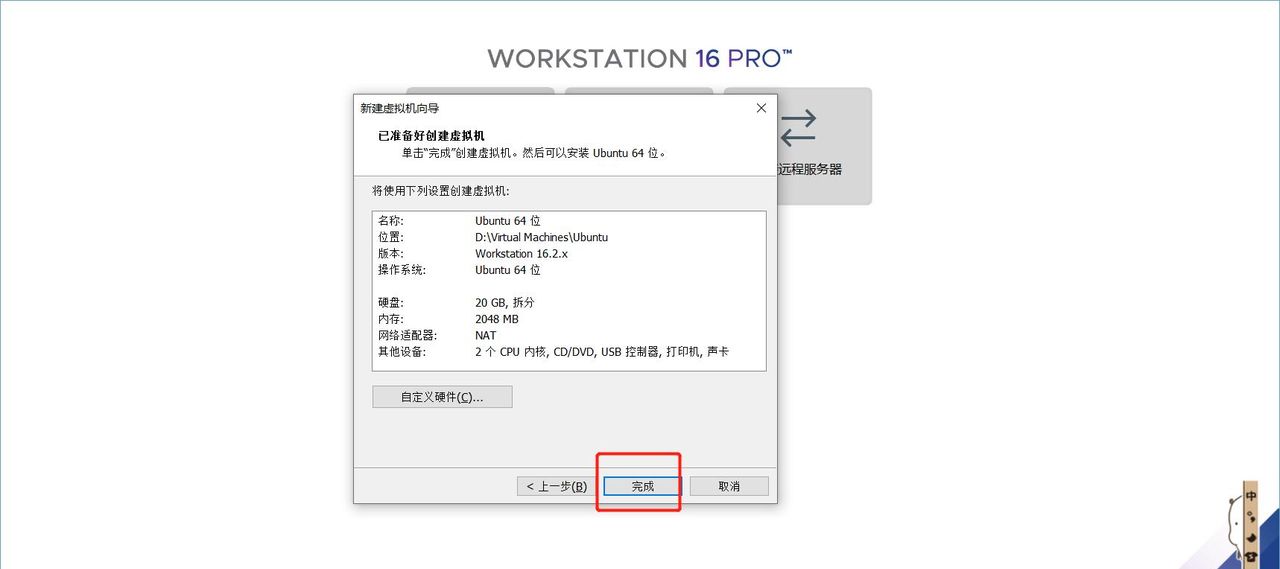Select the 名称 value 'Ubuntu 64 位'
This screenshot has height=569, width=1280.
(508, 220)
